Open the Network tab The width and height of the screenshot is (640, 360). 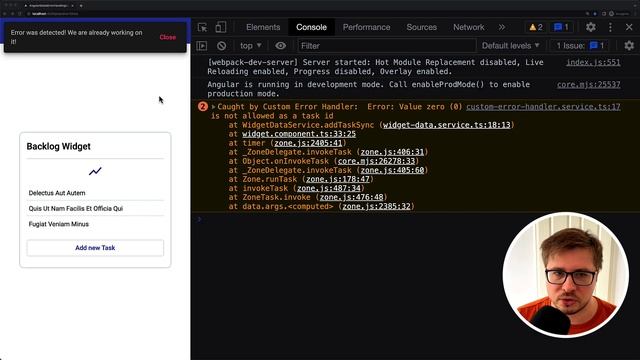[x=469, y=27]
